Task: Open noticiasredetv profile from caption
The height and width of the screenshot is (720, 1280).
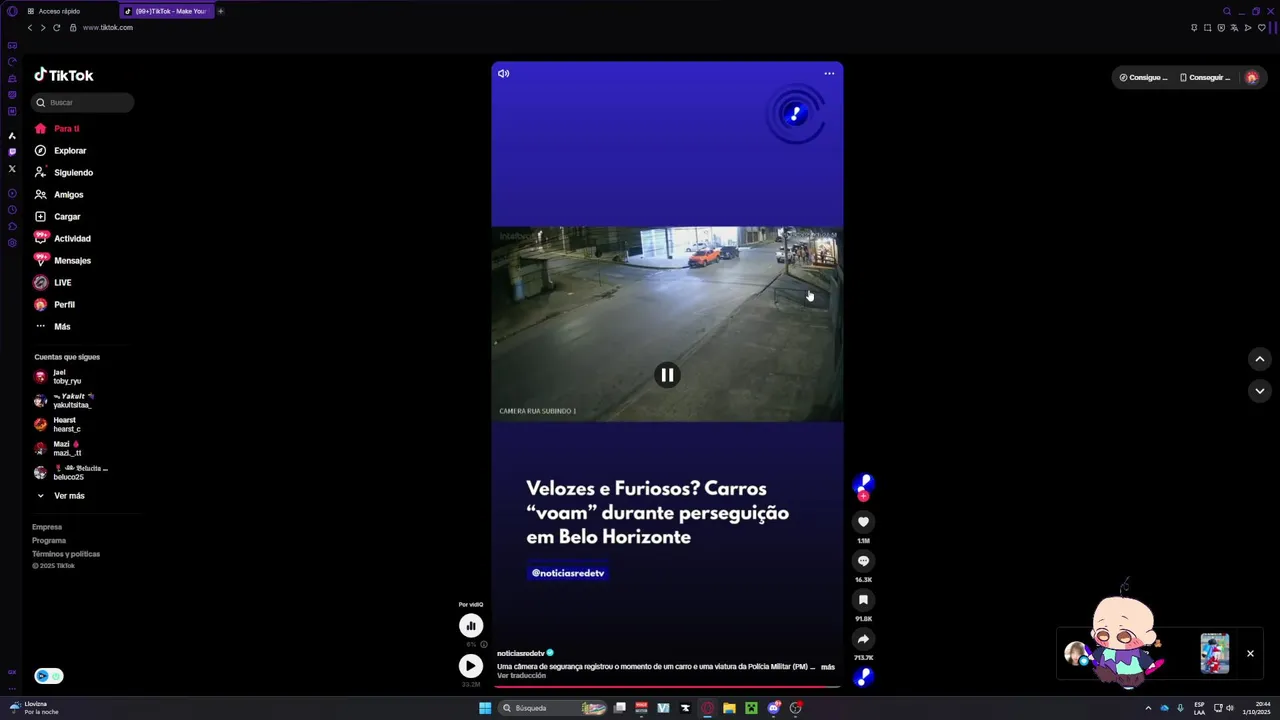Action: 521,653
